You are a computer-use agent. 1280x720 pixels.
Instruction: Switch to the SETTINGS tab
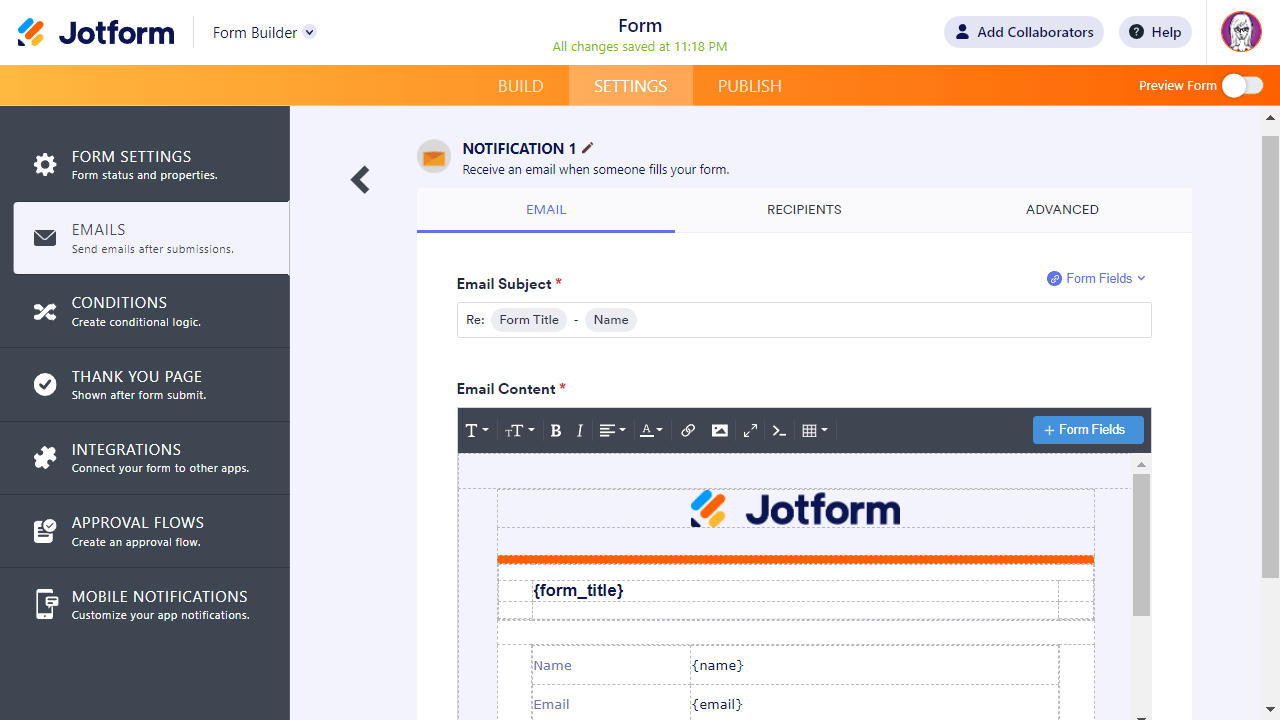coord(630,86)
